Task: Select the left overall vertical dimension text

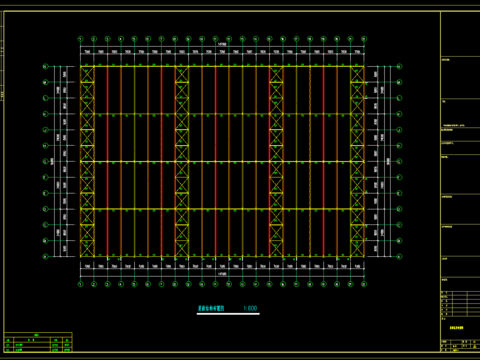Action: [x=52, y=161]
